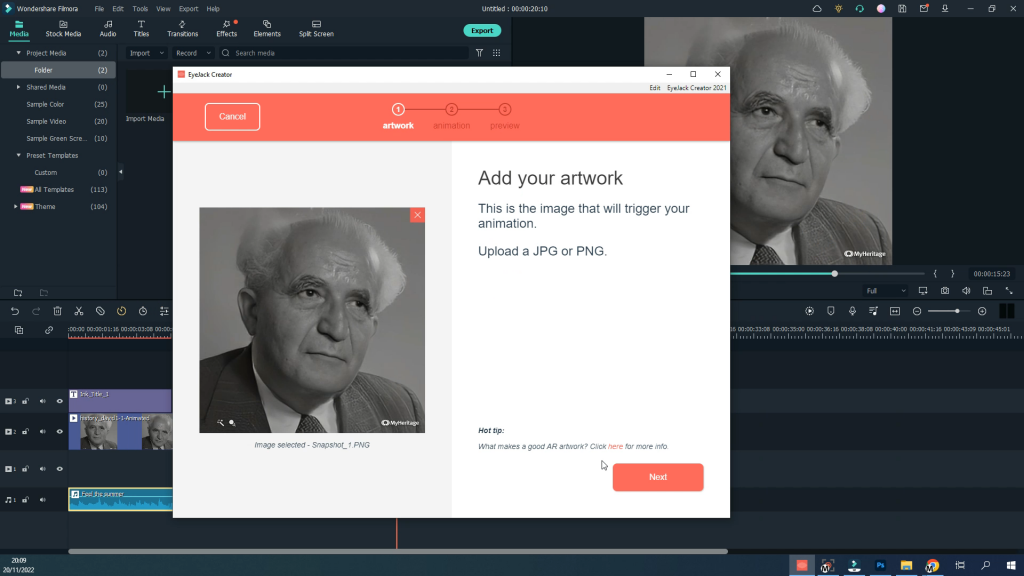The image size is (1024, 576).
Task: Expand the Theme tree item
Action: (x=16, y=206)
